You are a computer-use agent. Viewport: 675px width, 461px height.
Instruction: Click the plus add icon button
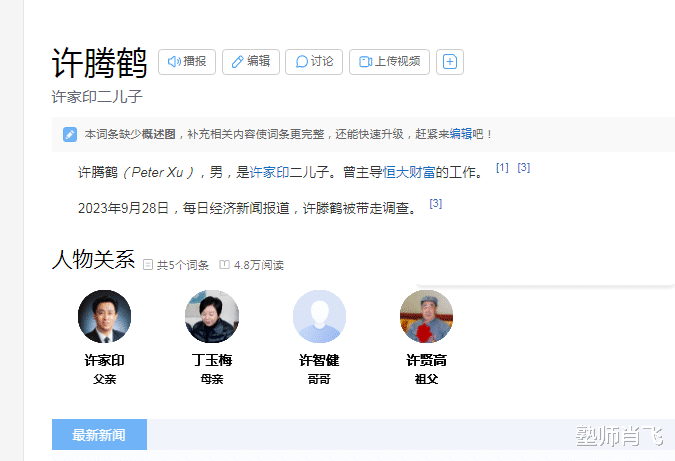click(450, 62)
